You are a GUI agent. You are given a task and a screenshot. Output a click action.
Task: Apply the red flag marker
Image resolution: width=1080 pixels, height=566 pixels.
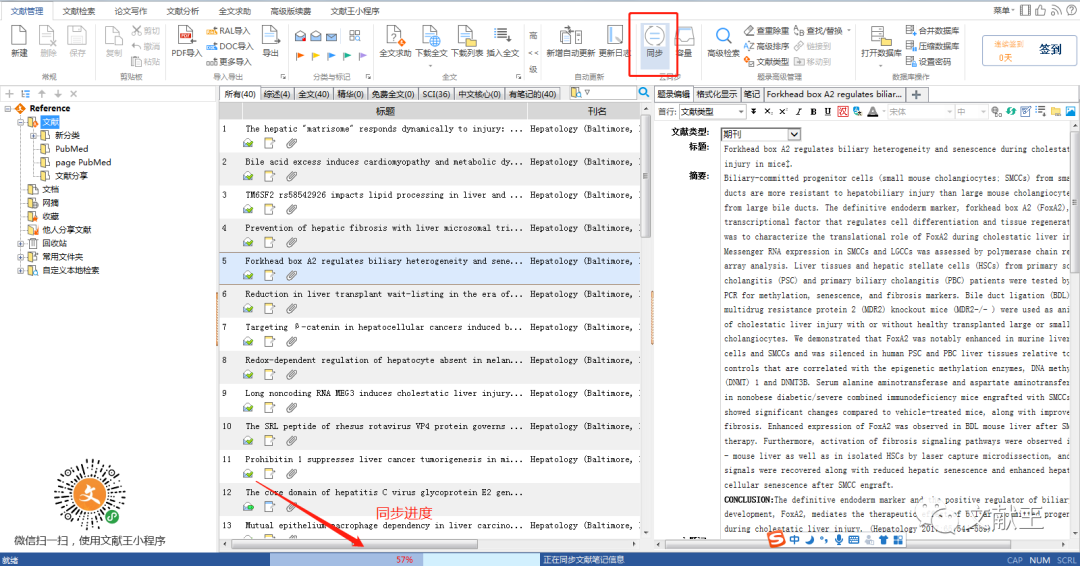300,56
